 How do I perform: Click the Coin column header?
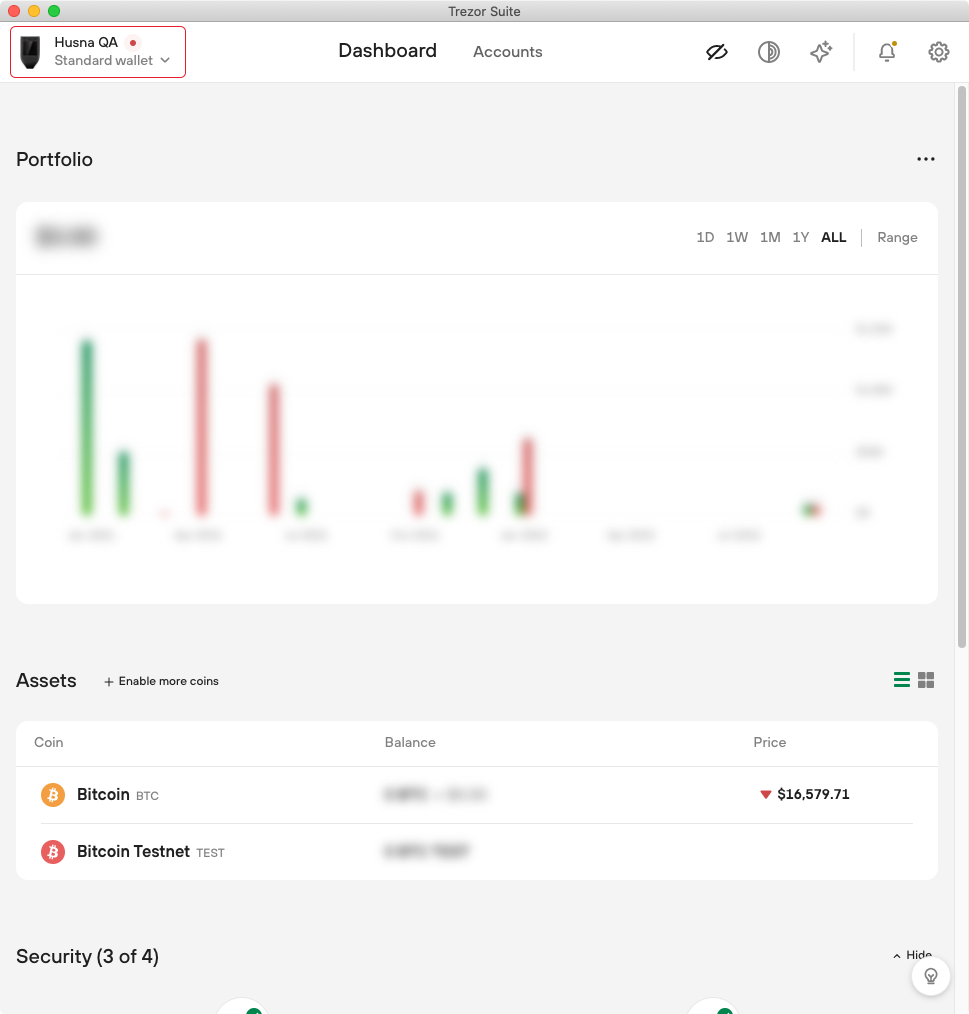click(x=49, y=742)
